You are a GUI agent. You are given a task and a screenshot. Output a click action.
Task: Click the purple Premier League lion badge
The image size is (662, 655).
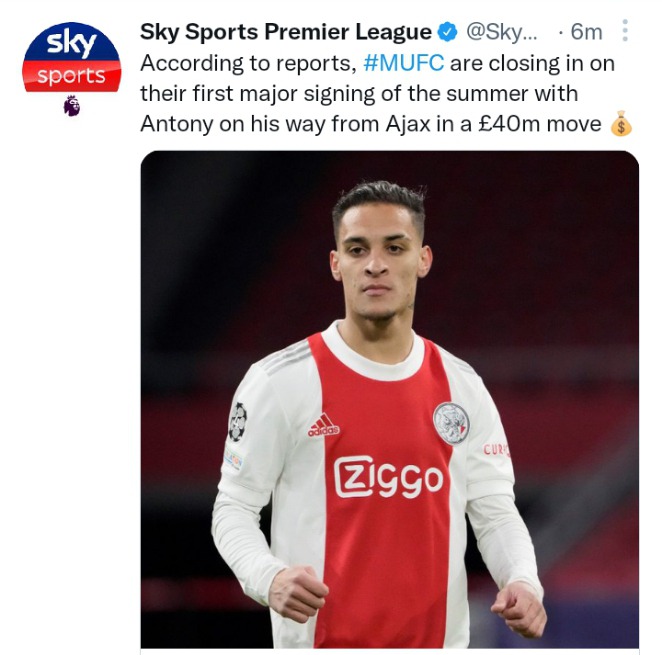point(71,106)
